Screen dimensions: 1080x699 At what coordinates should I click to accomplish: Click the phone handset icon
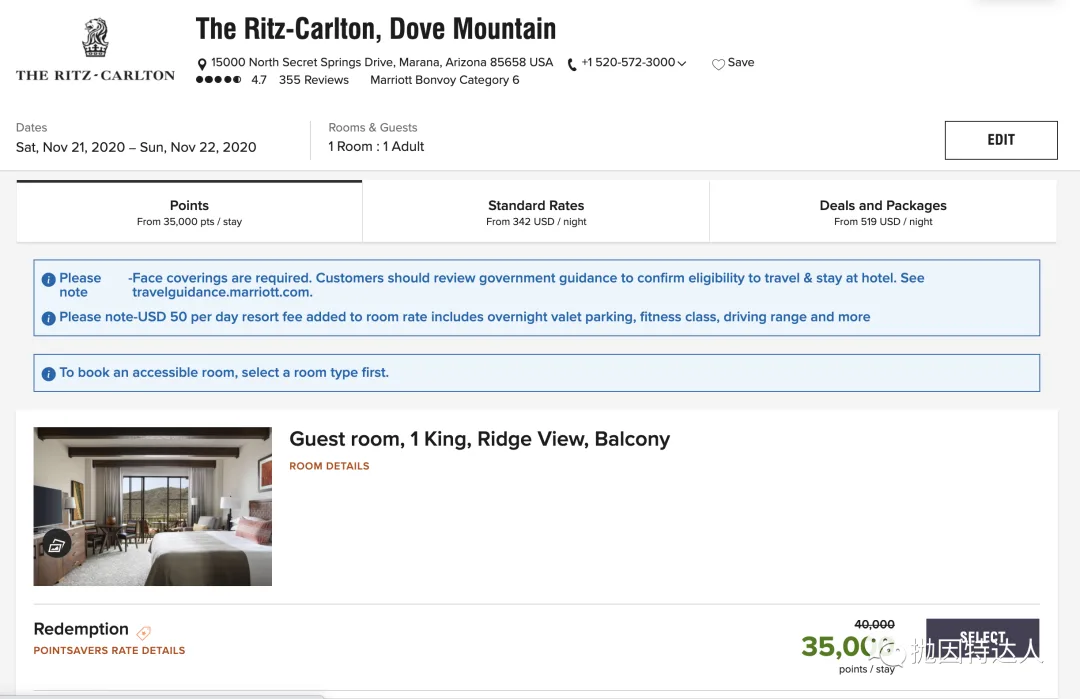click(x=572, y=65)
